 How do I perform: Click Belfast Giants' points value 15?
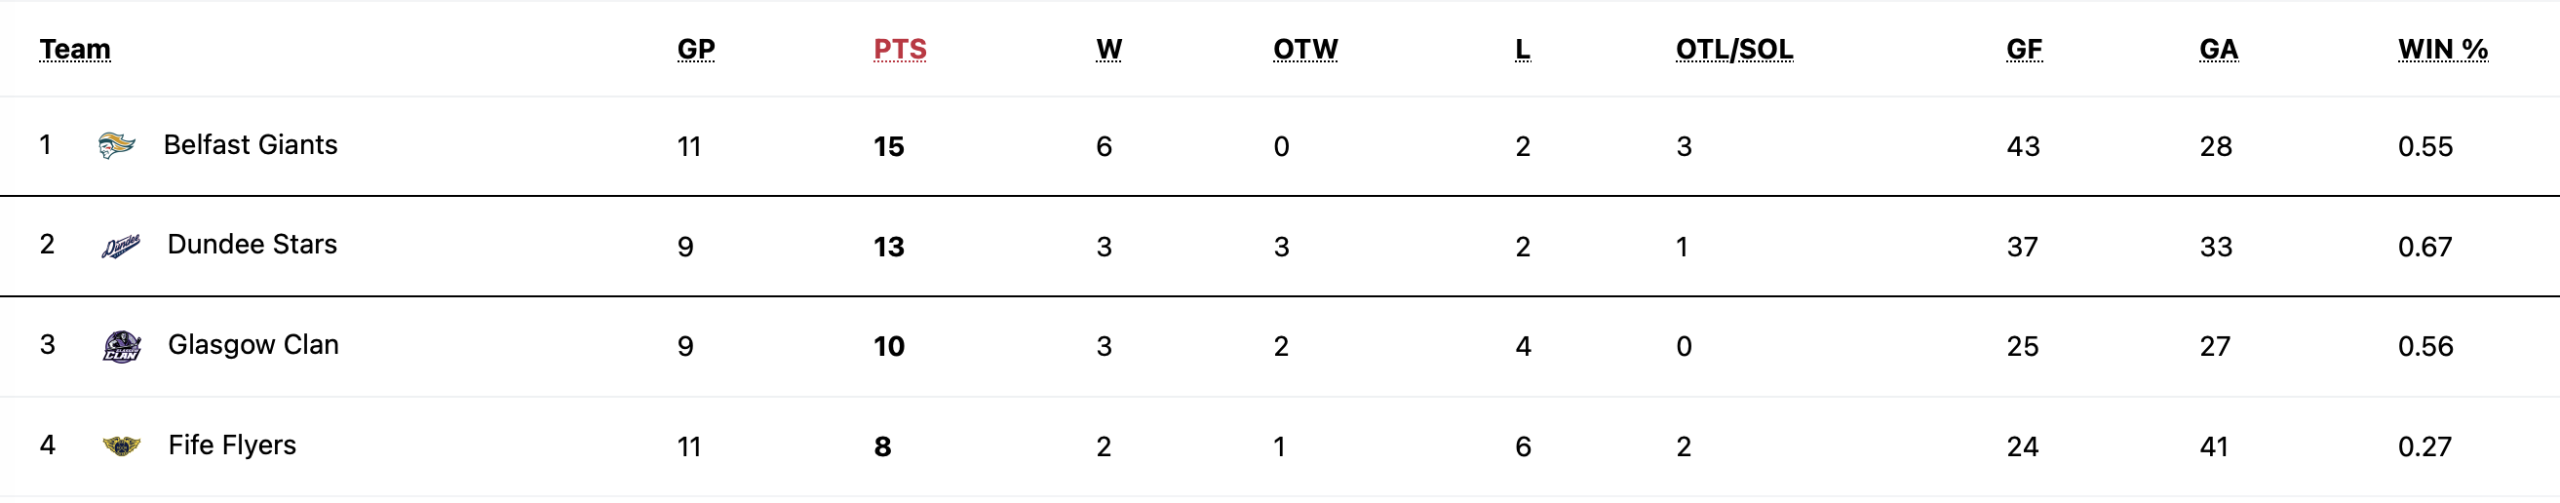tap(888, 147)
